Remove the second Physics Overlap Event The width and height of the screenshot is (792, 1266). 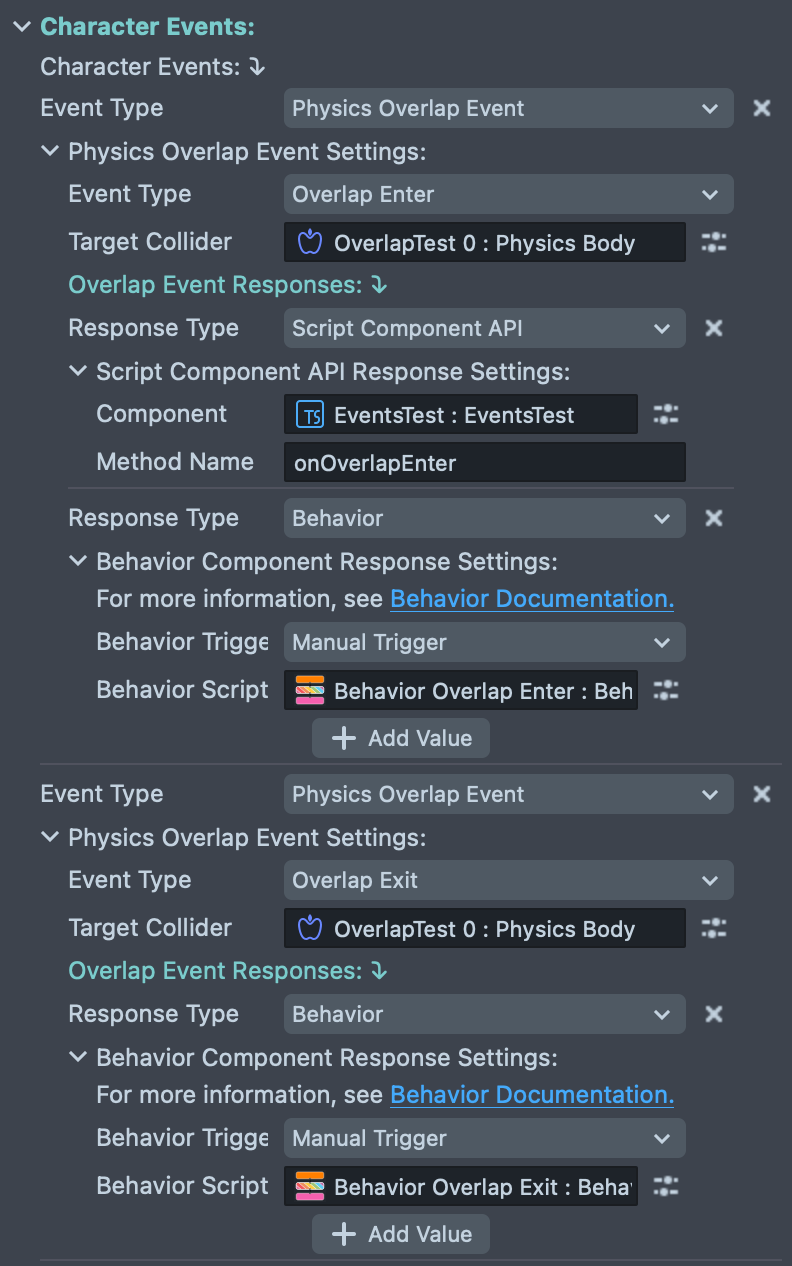pos(761,794)
